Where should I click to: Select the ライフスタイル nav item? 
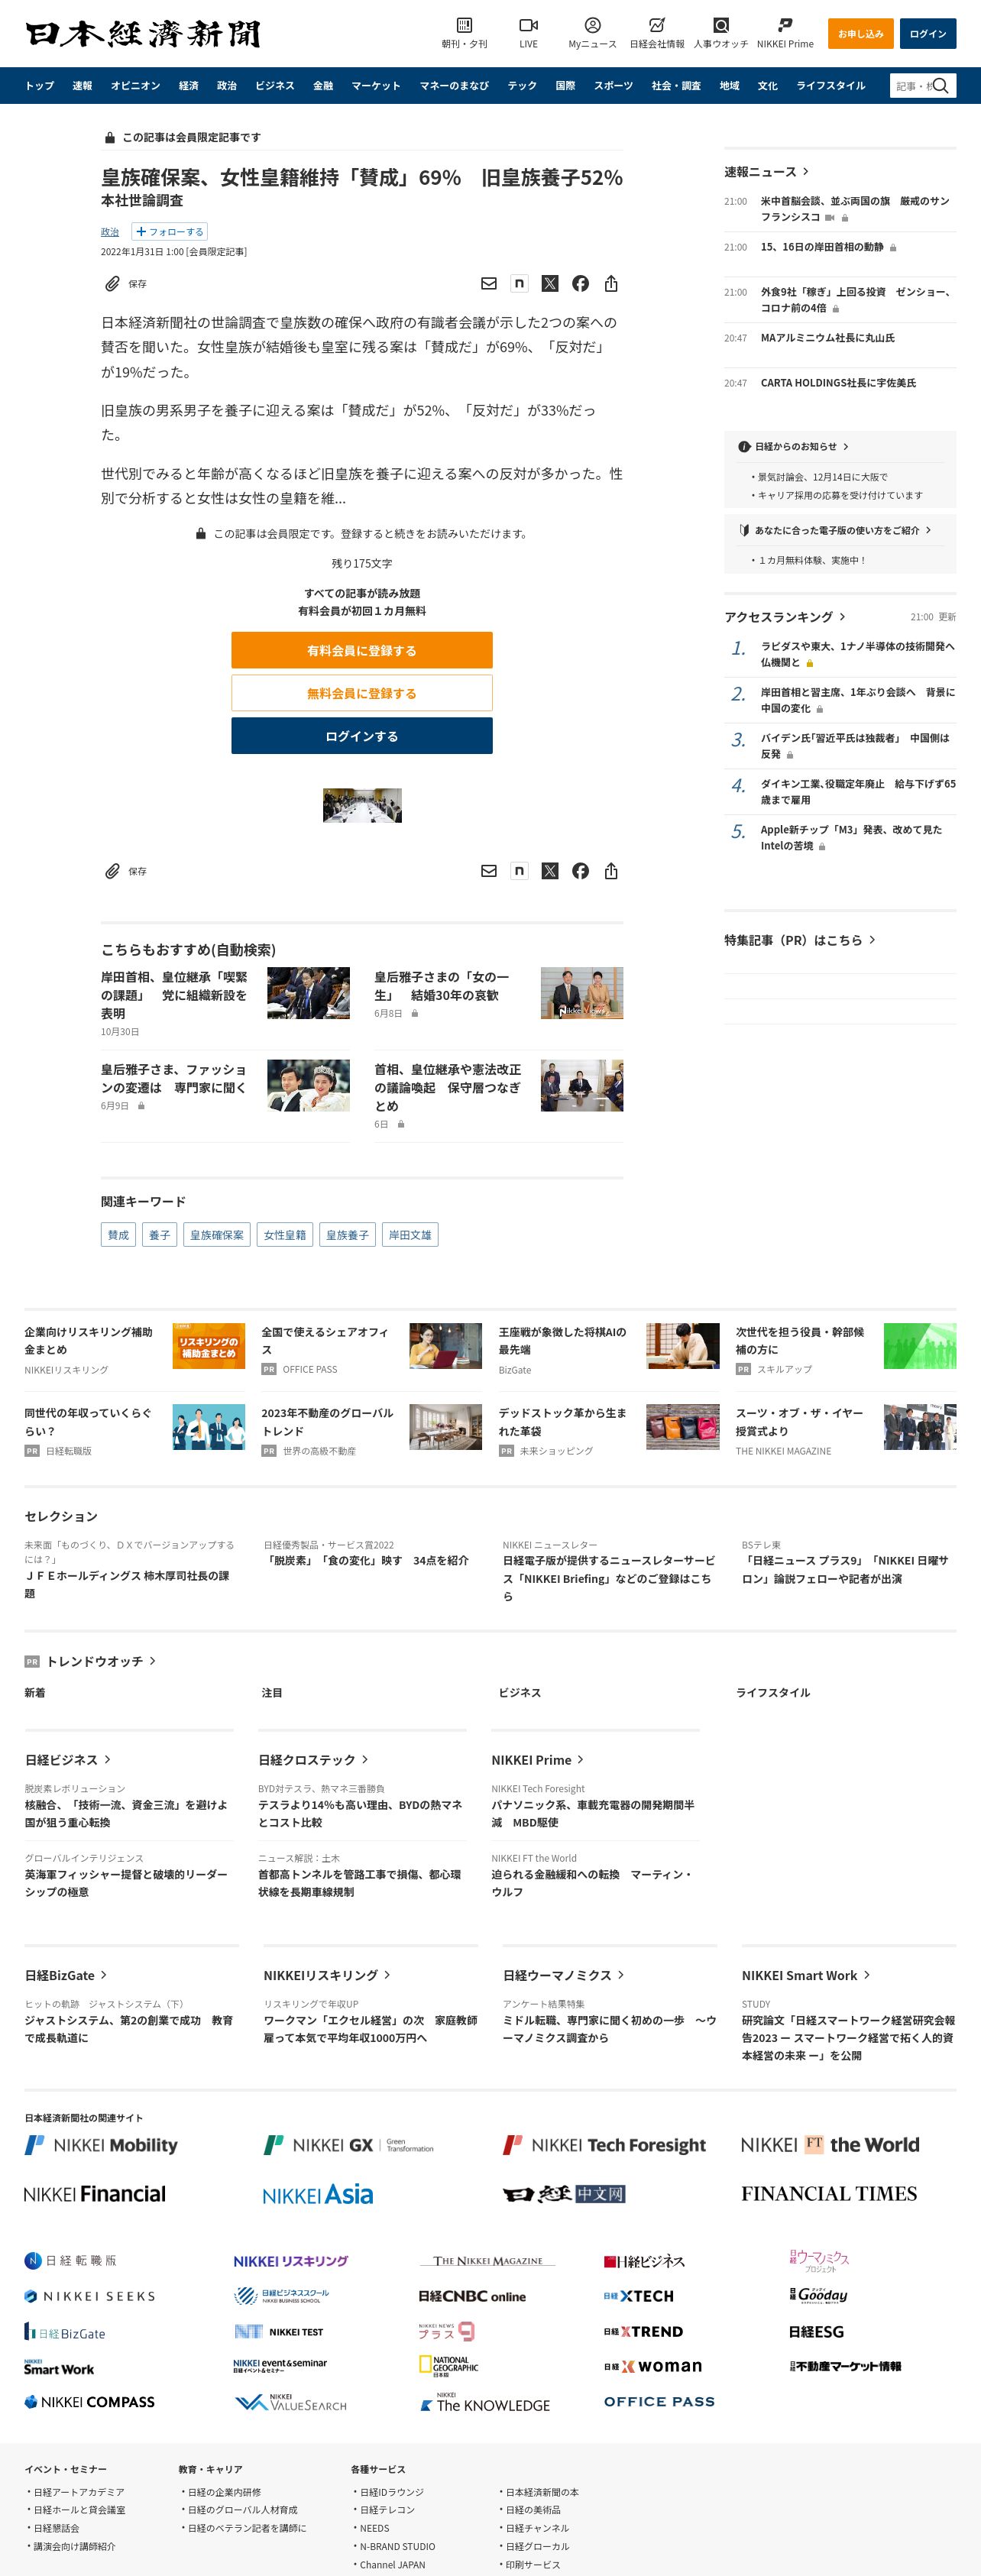coord(831,86)
